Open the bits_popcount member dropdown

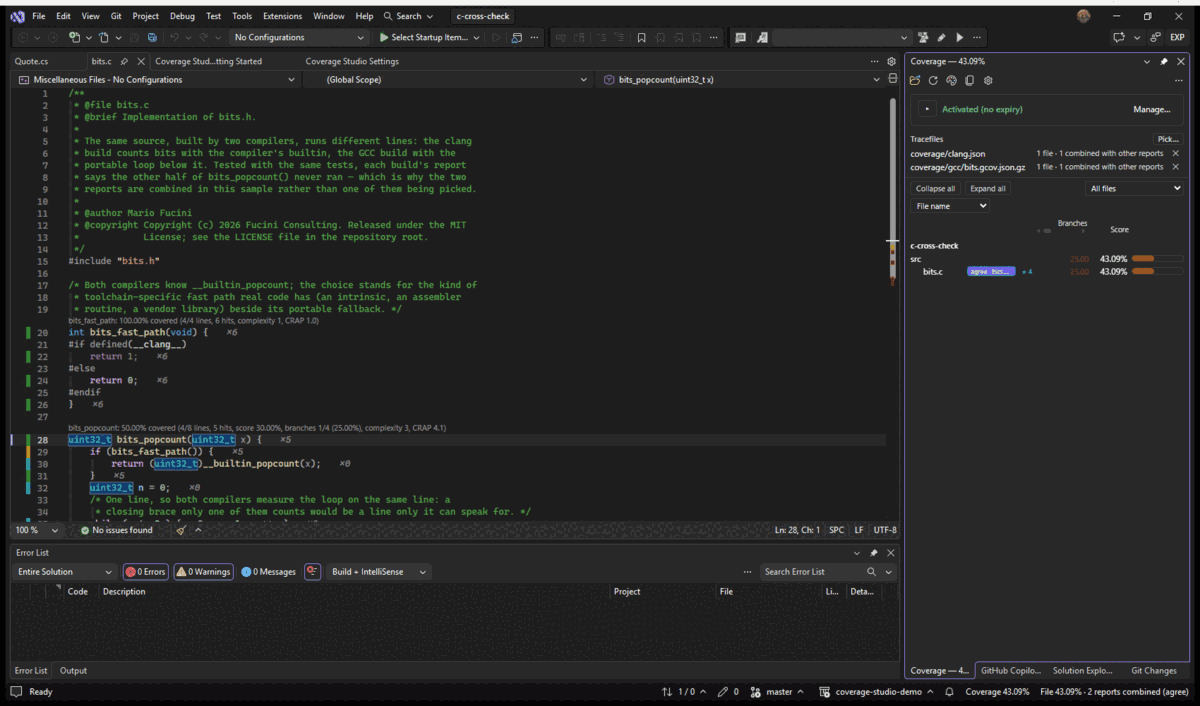(740, 79)
